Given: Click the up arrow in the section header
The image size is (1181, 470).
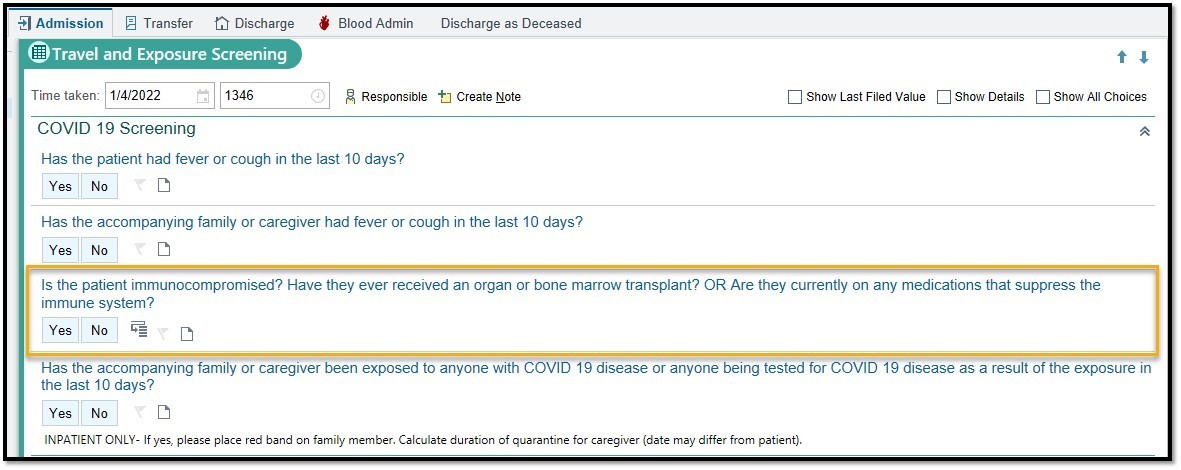Looking at the screenshot, I should tap(1123, 58).
